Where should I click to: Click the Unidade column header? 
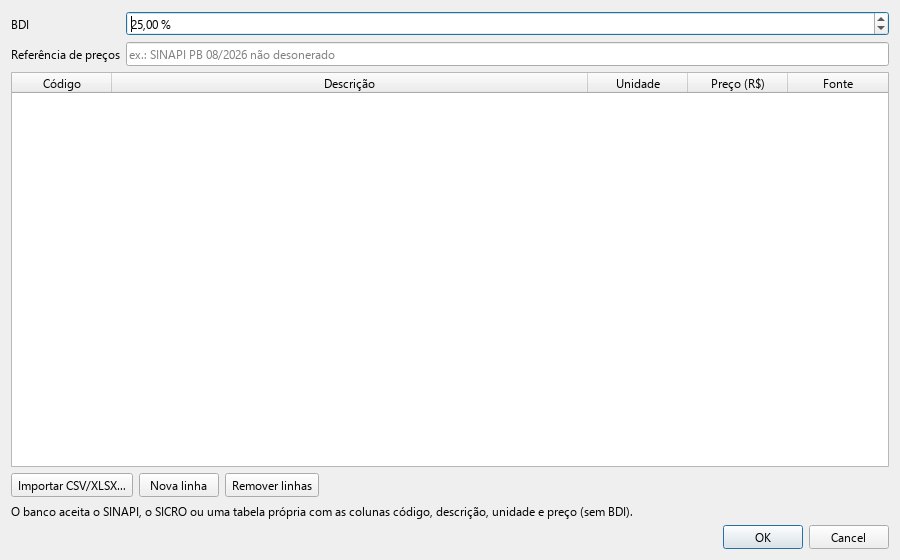[x=638, y=84]
